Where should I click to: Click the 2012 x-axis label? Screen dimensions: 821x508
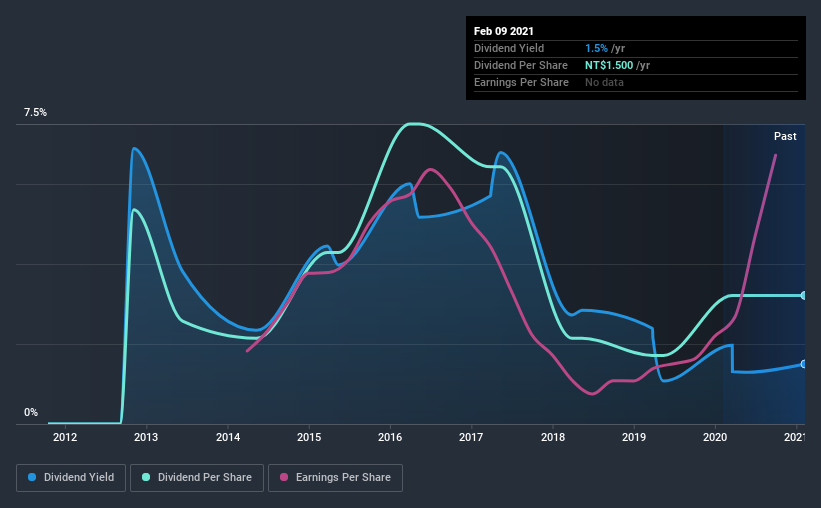point(65,437)
